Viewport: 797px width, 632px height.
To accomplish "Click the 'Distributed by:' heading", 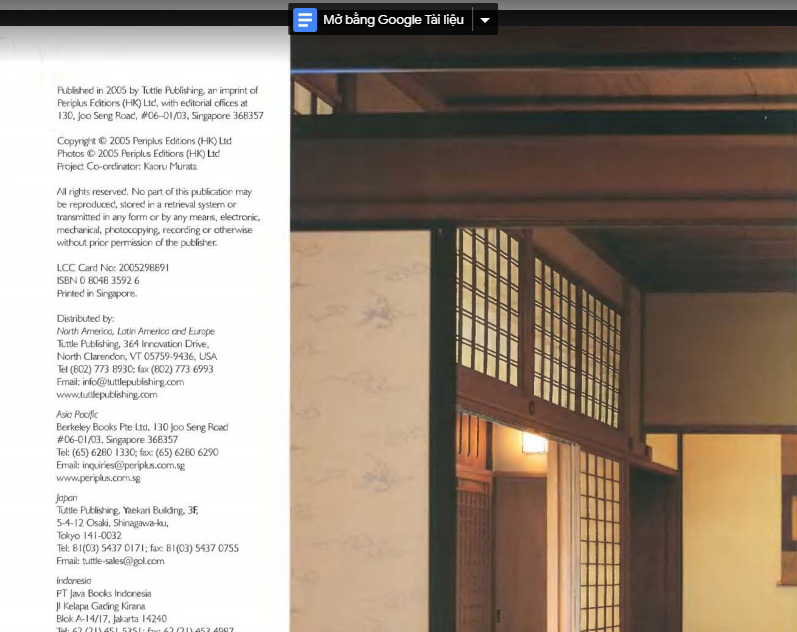I will pyautogui.click(x=85, y=318).
